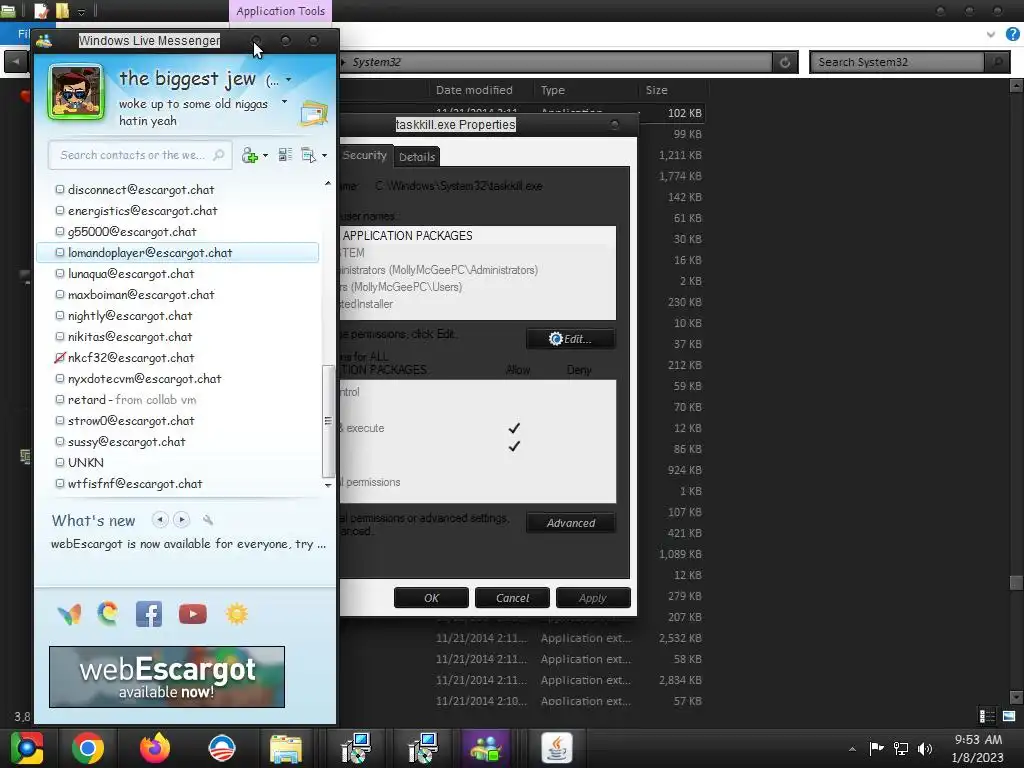The height and width of the screenshot is (768, 1024).
Task: Click the volume speaker tray icon
Action: pyautogui.click(x=925, y=748)
